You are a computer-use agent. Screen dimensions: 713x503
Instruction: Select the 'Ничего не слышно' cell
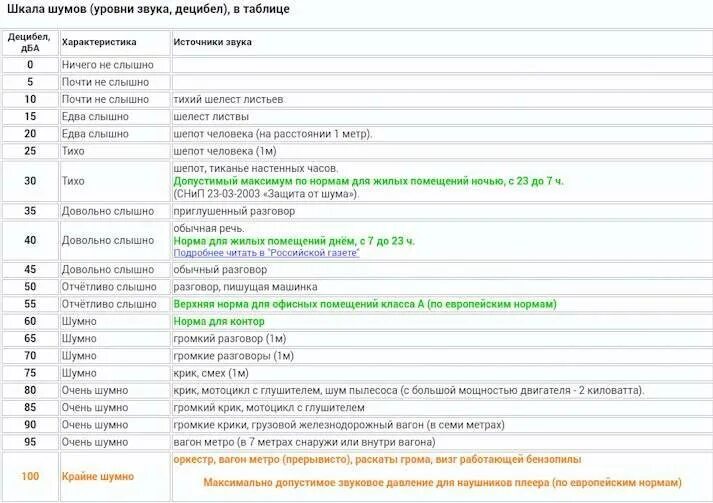tap(115, 65)
